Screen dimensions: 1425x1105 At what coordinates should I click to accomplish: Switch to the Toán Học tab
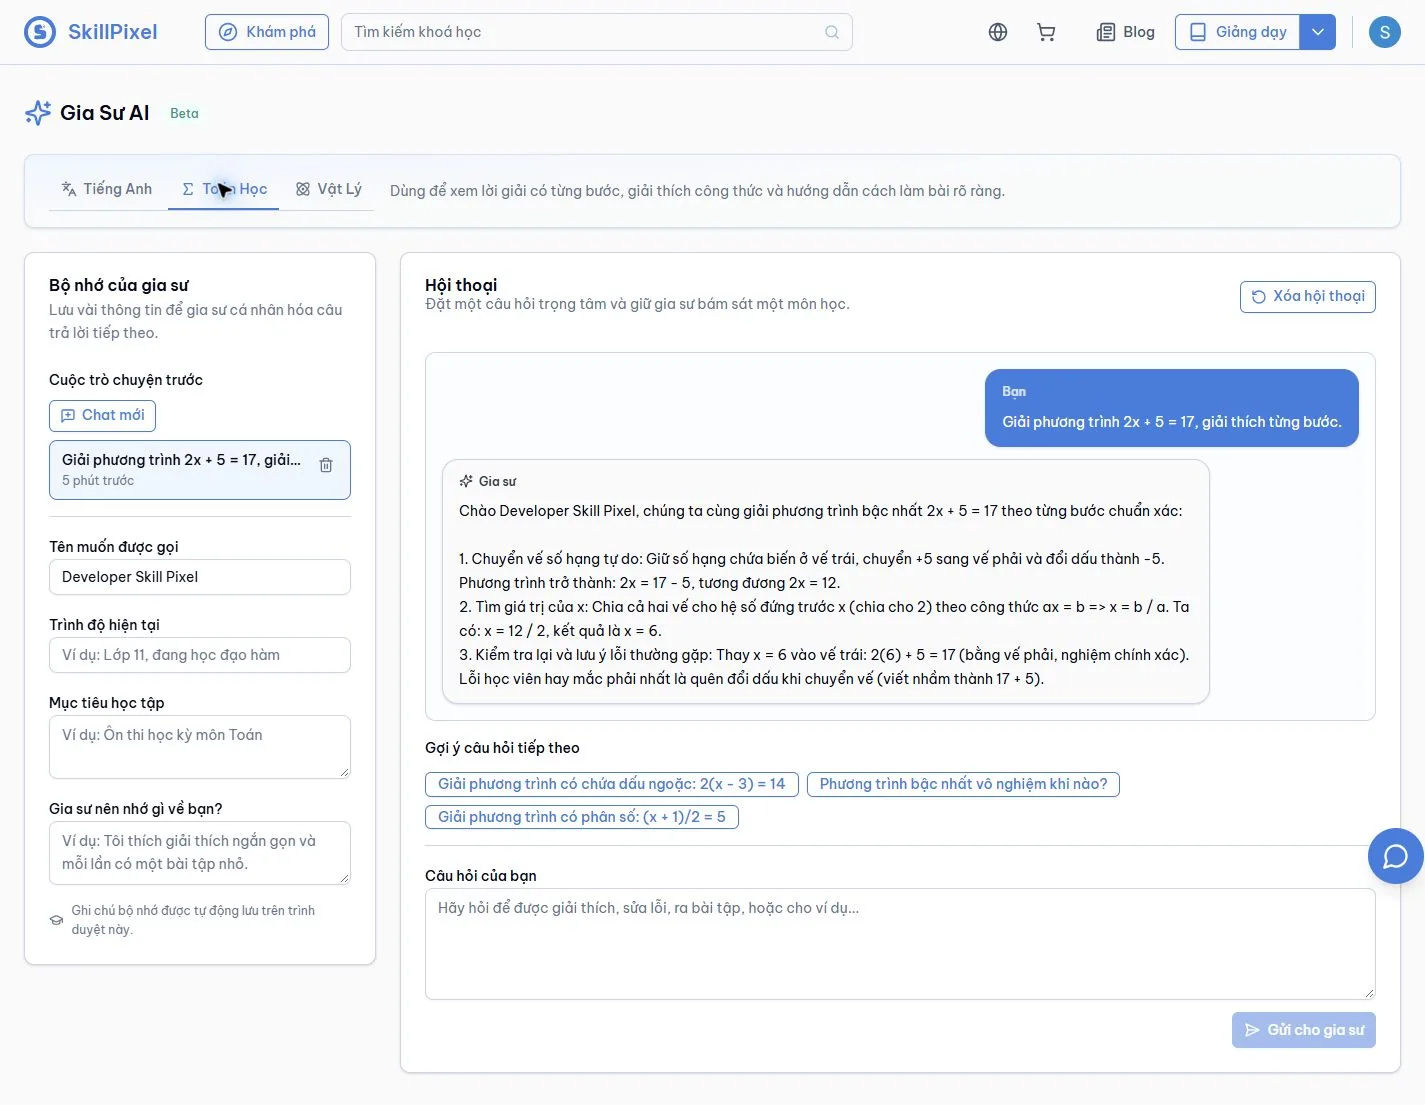click(x=224, y=189)
